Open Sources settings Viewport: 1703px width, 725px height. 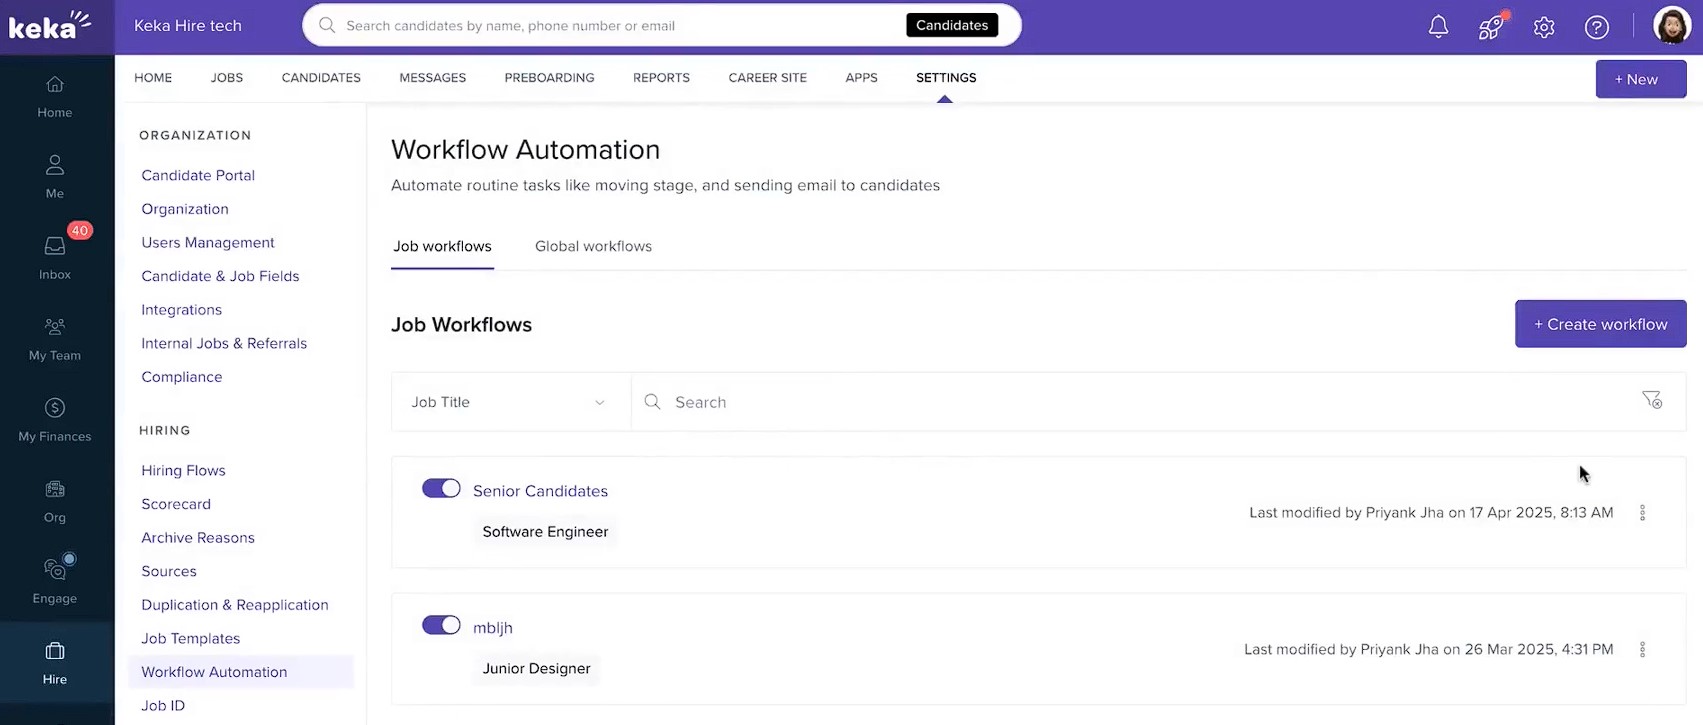coord(169,572)
